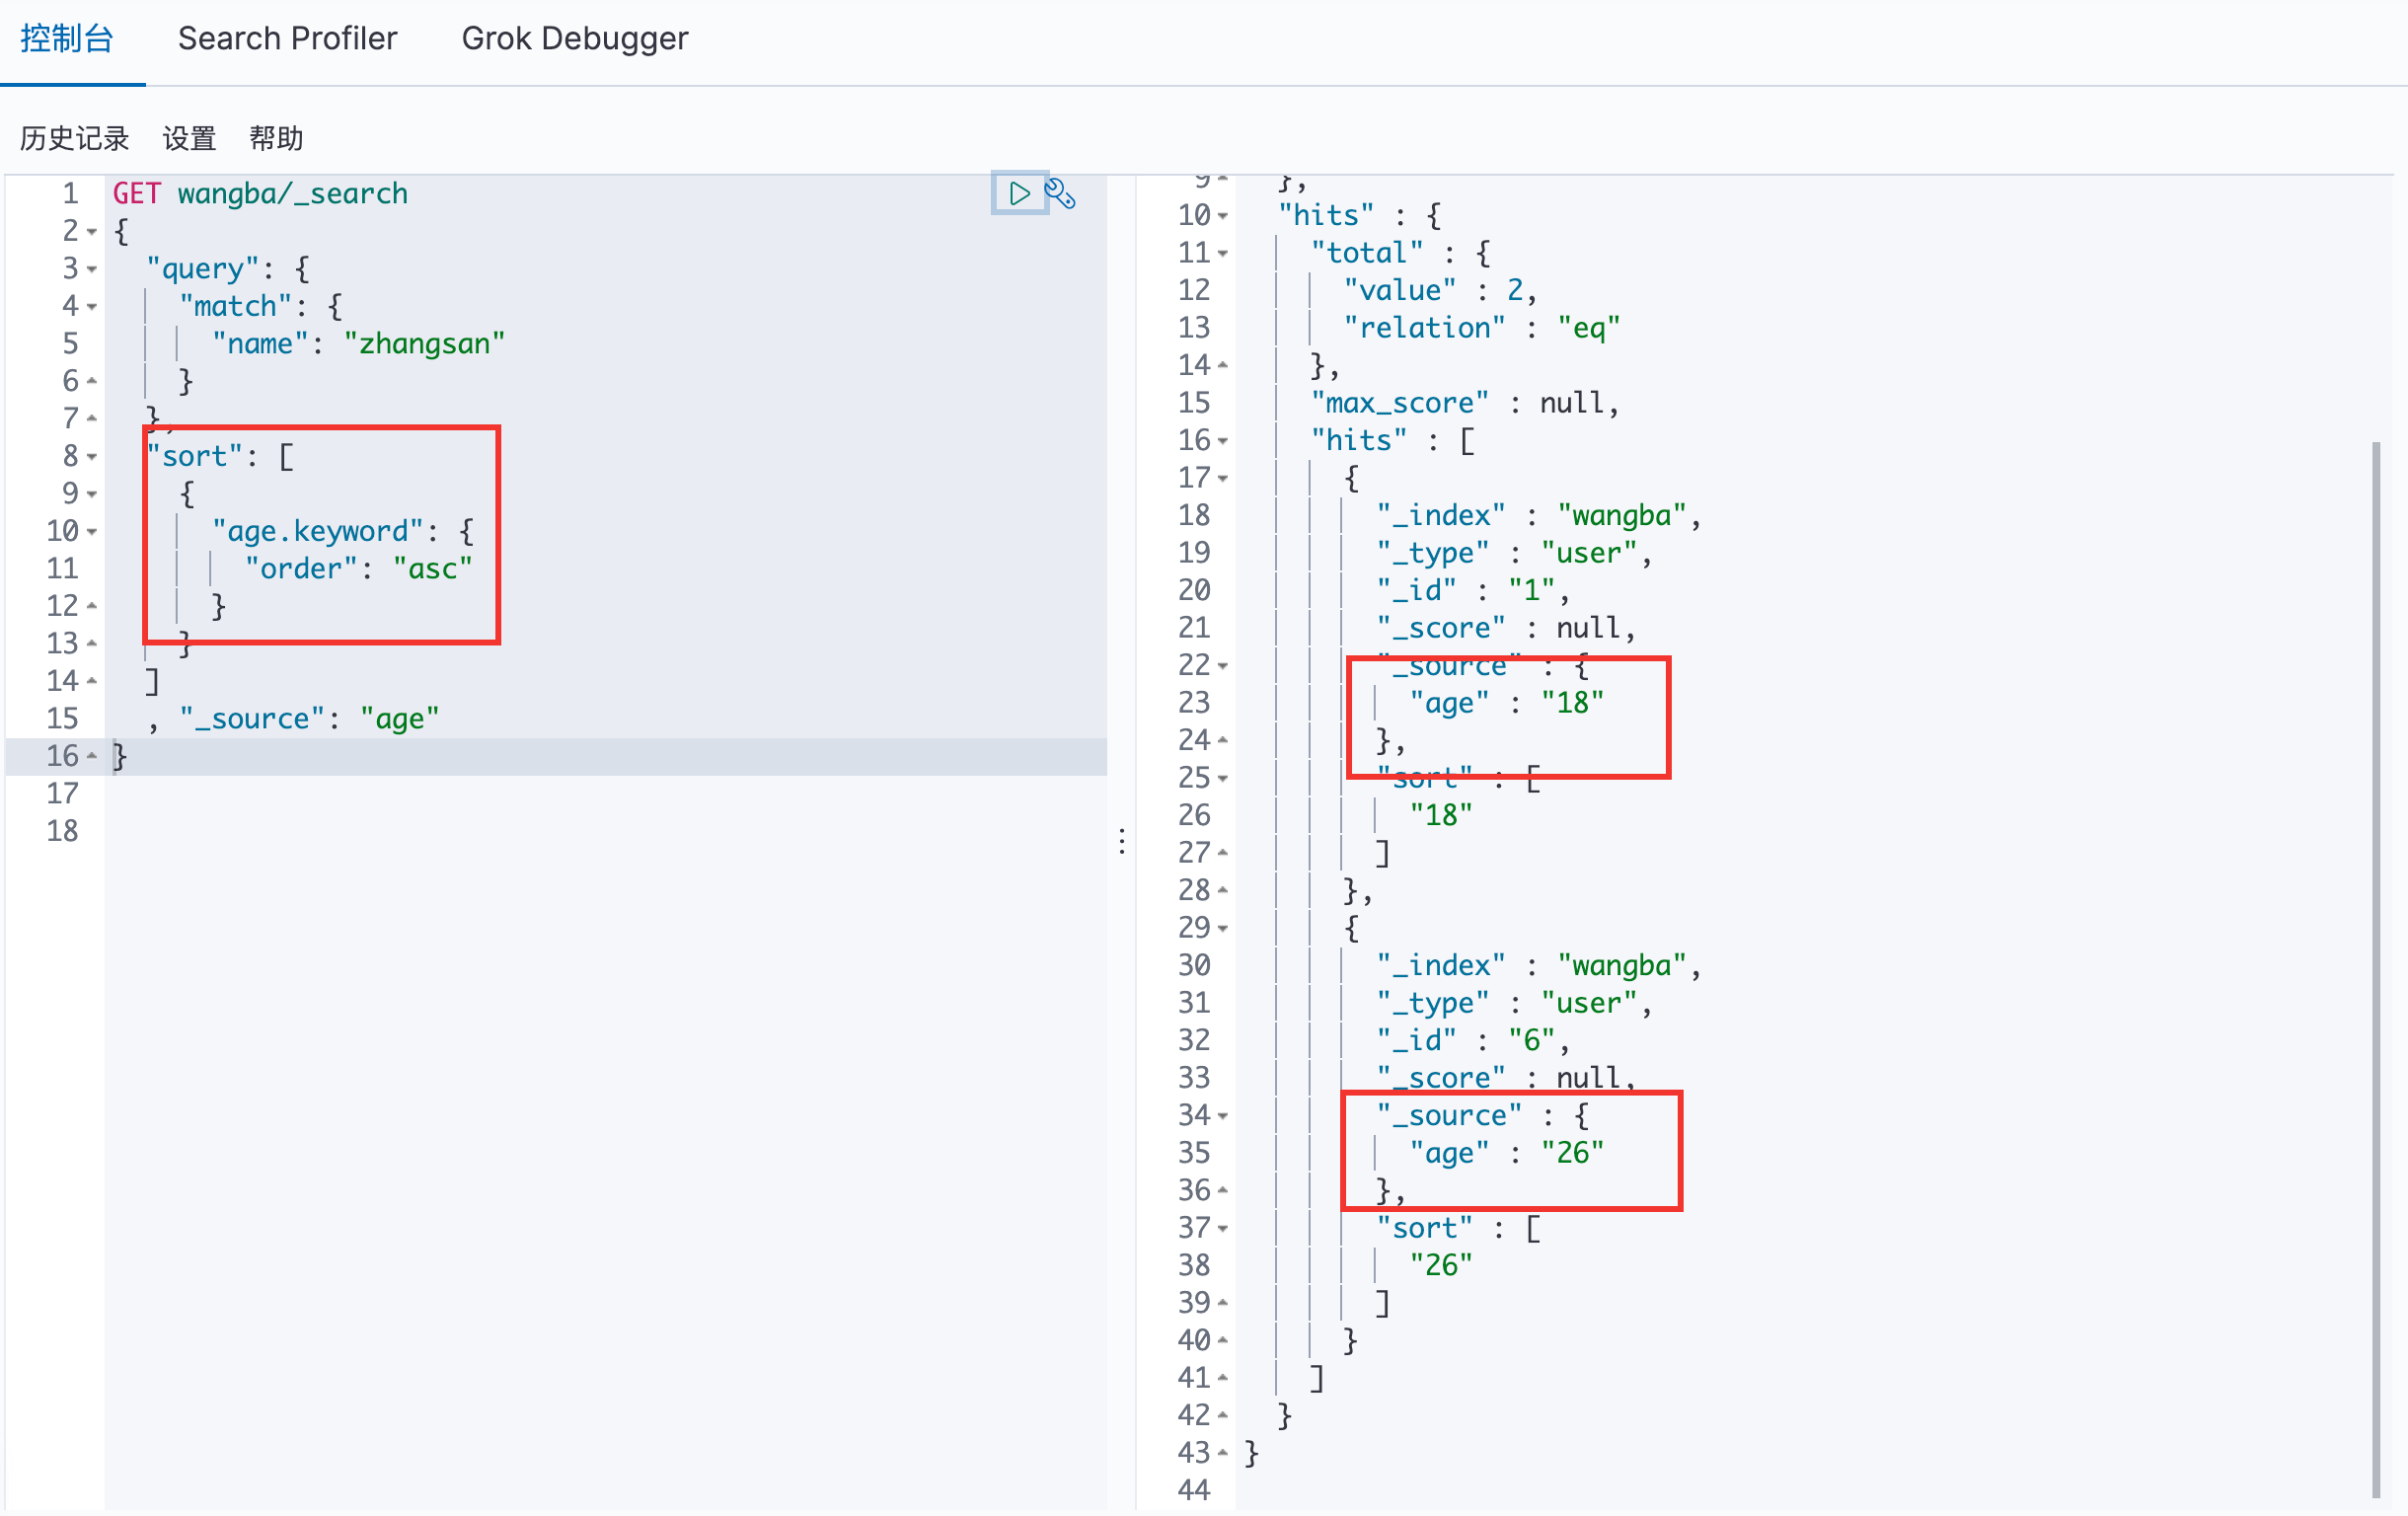Fold the "match" block at line 4
Viewport: 2408px width, 1516px height.
pyautogui.click(x=92, y=307)
